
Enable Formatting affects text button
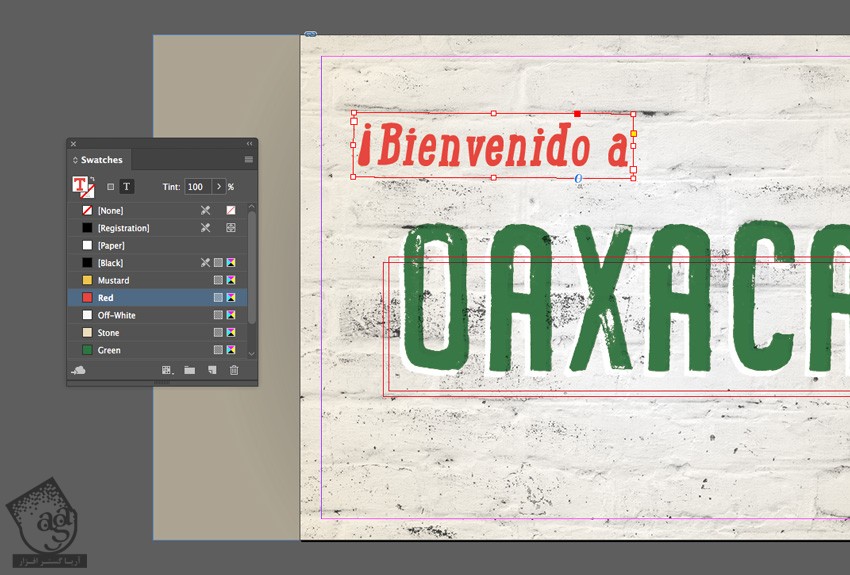click(127, 187)
